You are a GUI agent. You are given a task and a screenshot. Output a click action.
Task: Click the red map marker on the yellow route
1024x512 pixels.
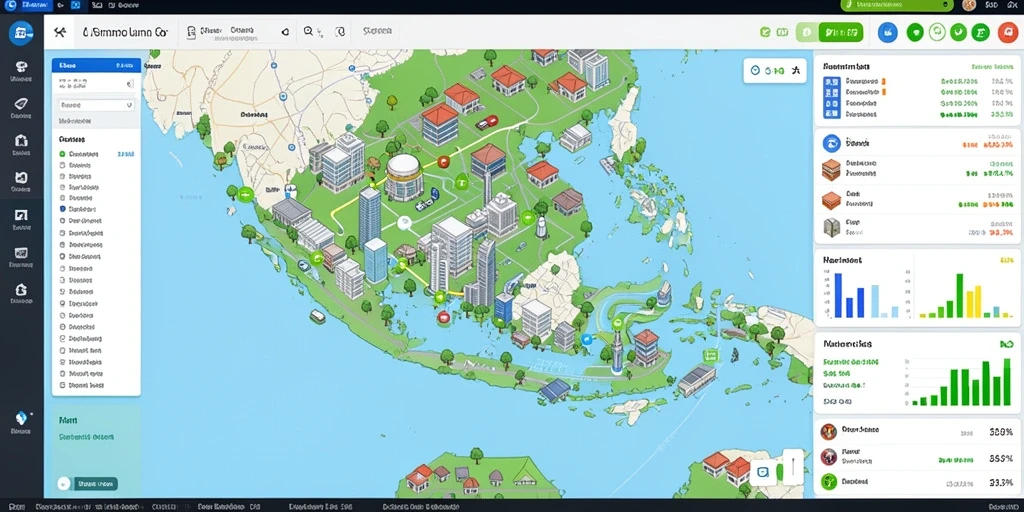click(x=443, y=162)
